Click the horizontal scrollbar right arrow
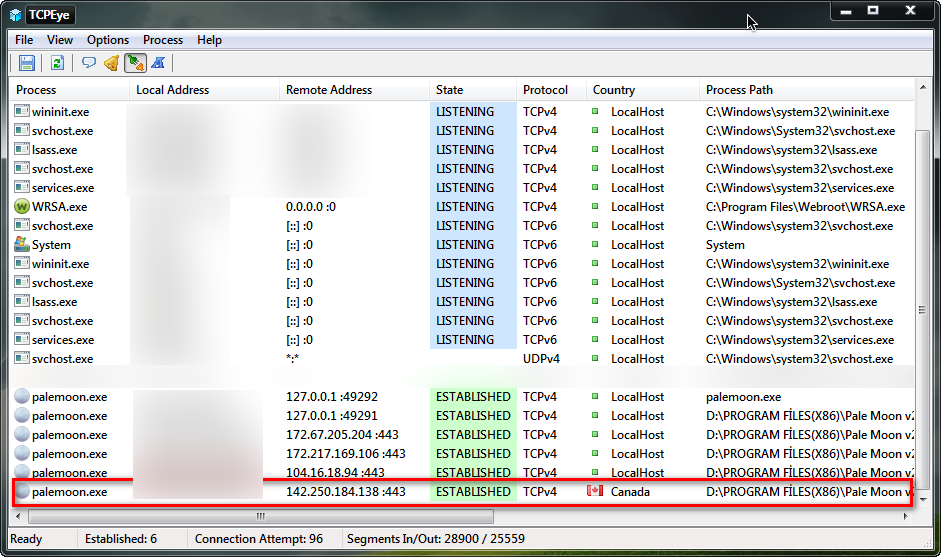The width and height of the screenshot is (941, 557). click(x=905, y=516)
